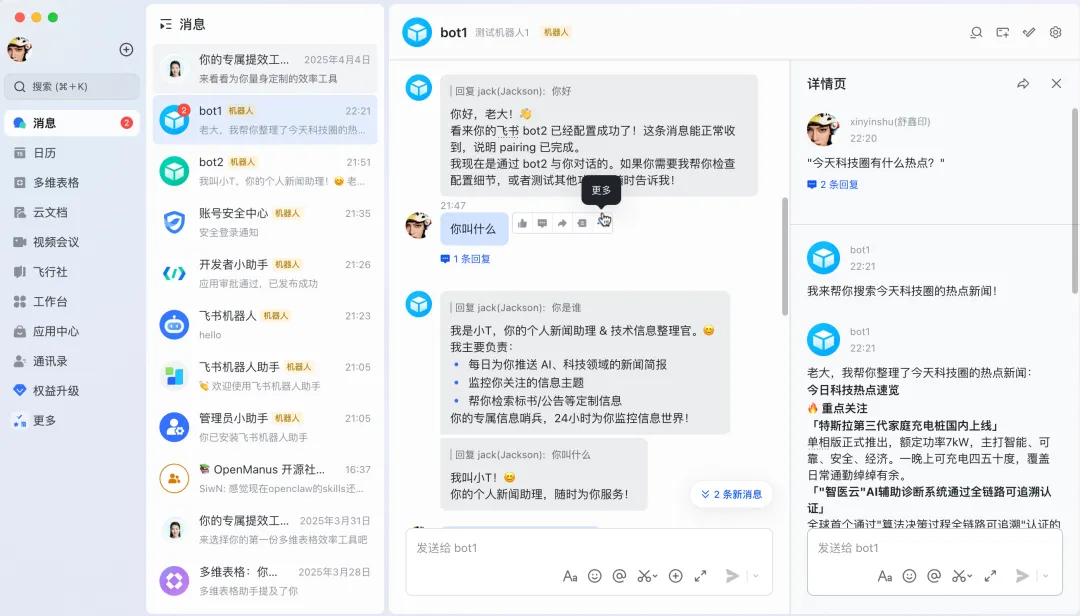Open 日历 in the left sidebar
This screenshot has height=616, width=1080.
72,153
